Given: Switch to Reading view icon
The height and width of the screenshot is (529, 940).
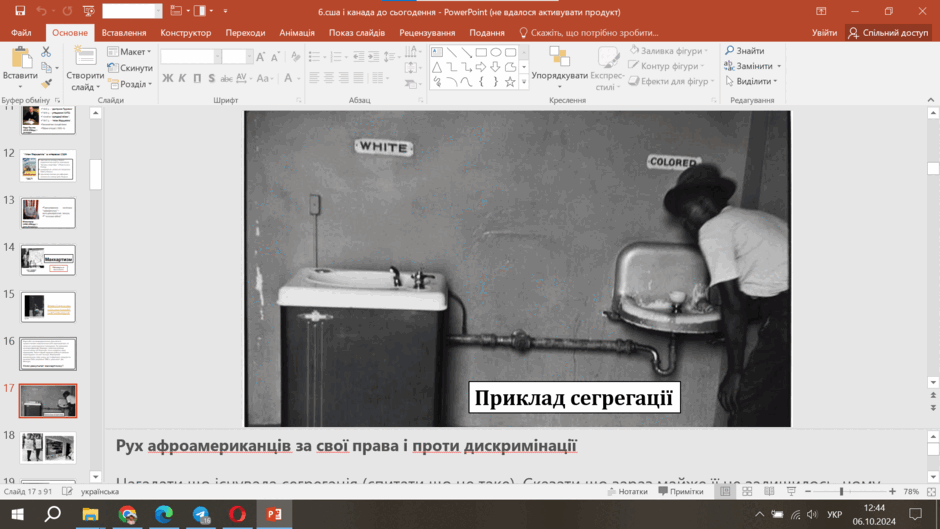Looking at the screenshot, I should click(x=769, y=491).
